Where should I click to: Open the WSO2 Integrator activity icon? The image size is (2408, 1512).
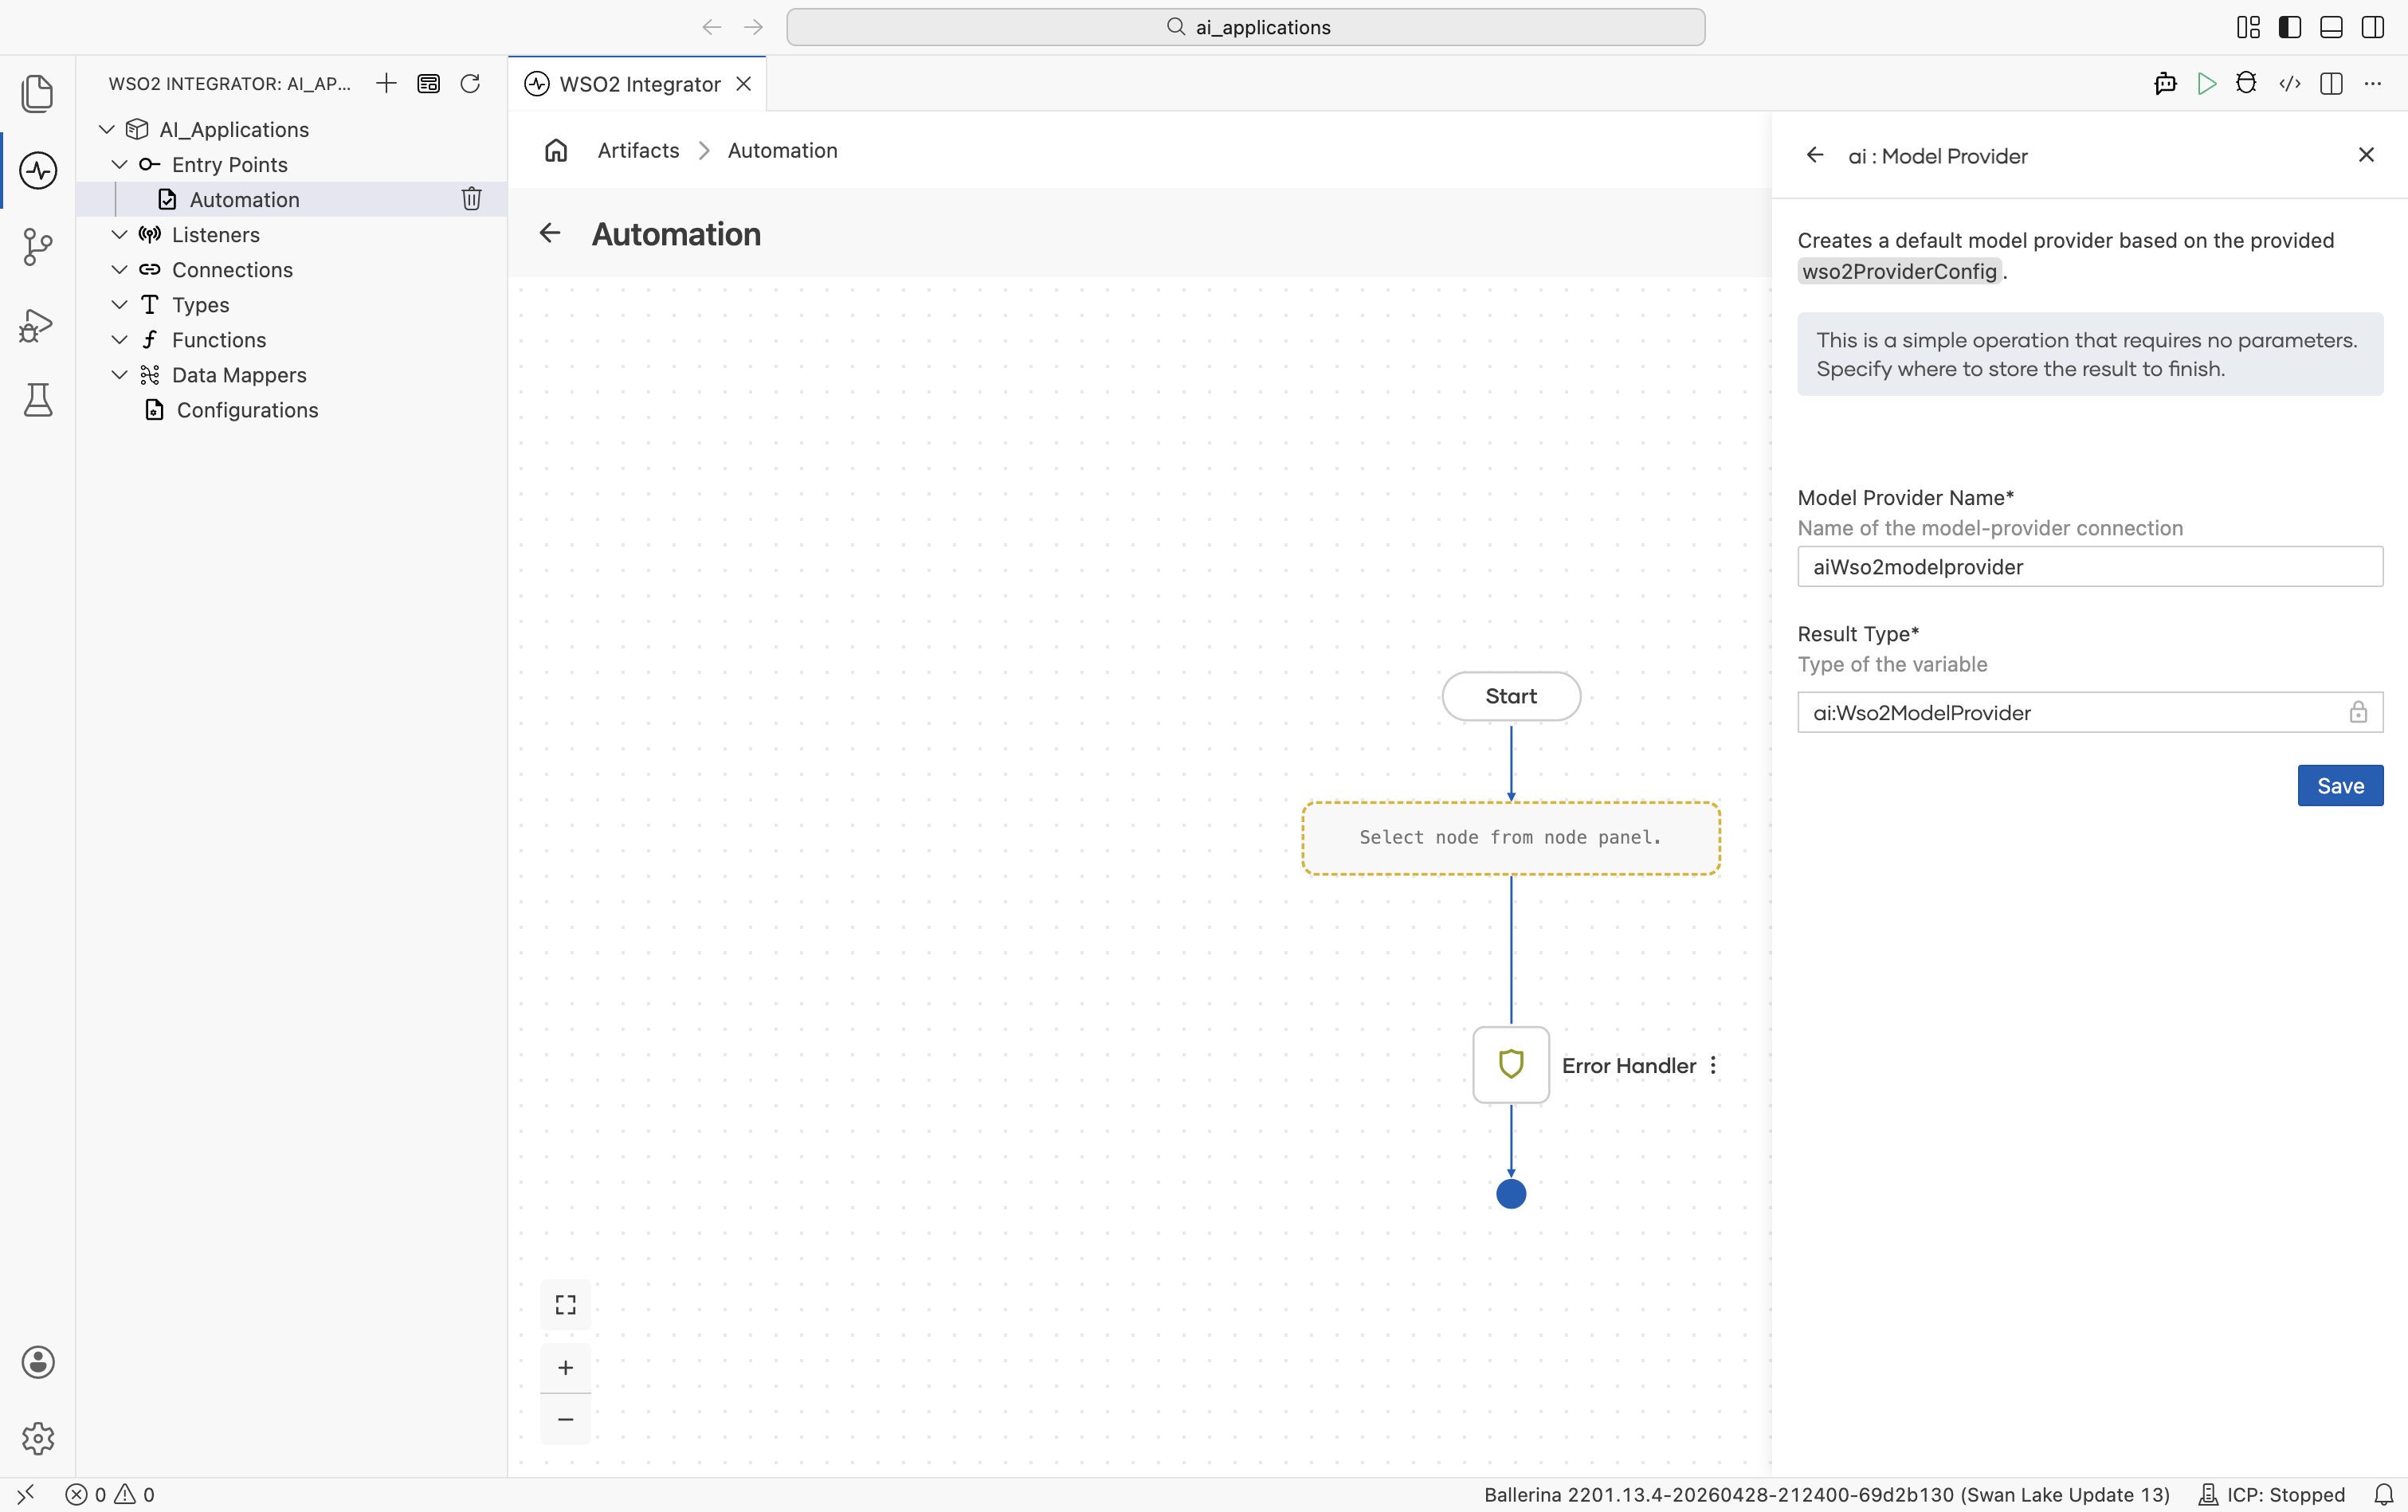coord(38,170)
